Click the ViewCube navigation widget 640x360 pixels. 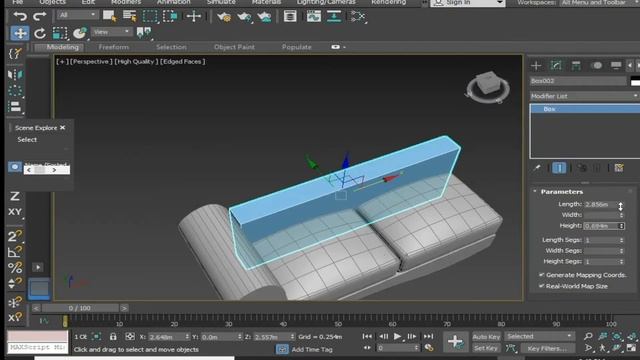(x=488, y=87)
